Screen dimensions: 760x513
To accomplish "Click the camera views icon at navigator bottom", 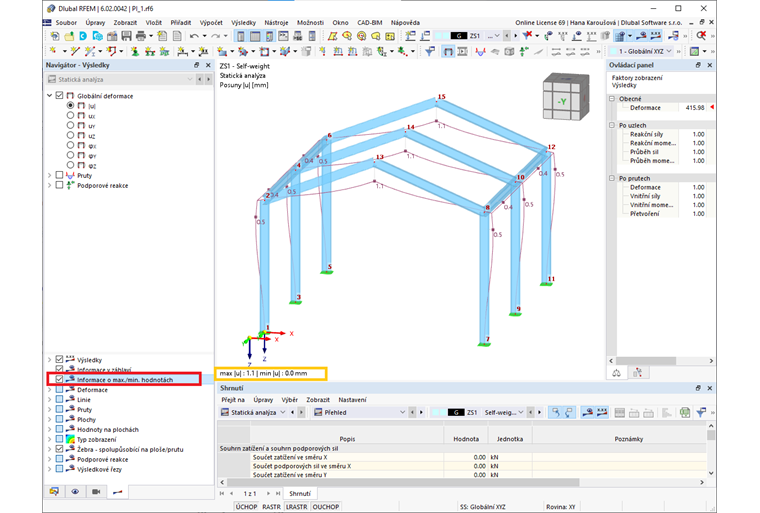I will point(96,491).
